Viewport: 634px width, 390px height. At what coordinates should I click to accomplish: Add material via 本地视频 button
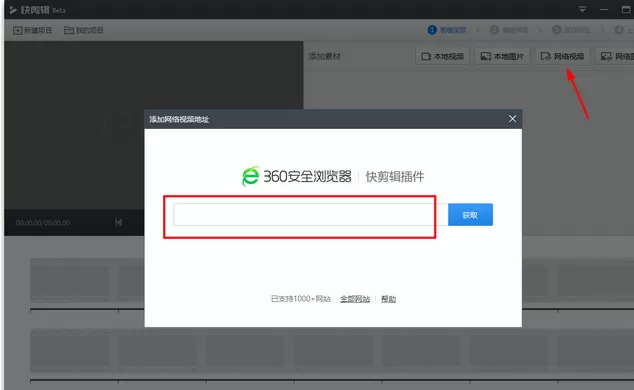click(x=442, y=56)
